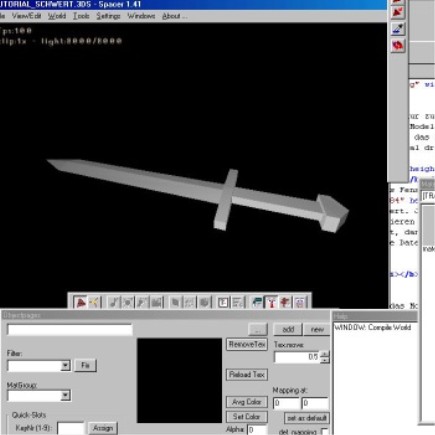
Task: Open the World menu
Action: (x=57, y=16)
